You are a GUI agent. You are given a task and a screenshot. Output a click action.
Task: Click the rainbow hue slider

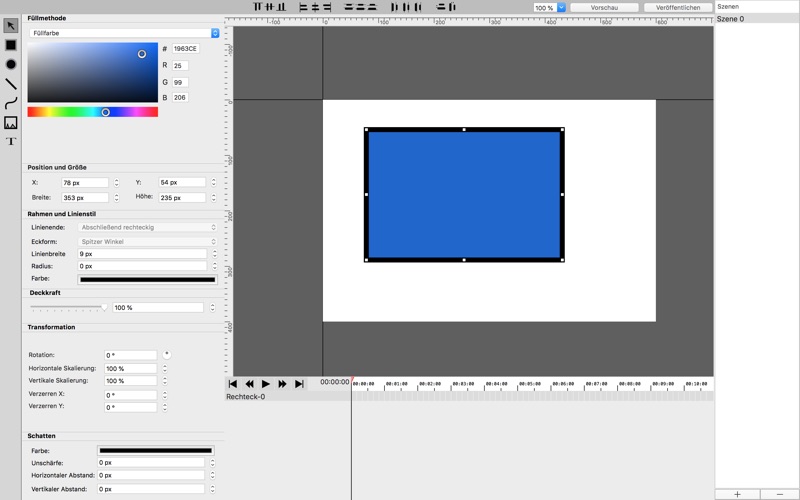click(93, 112)
